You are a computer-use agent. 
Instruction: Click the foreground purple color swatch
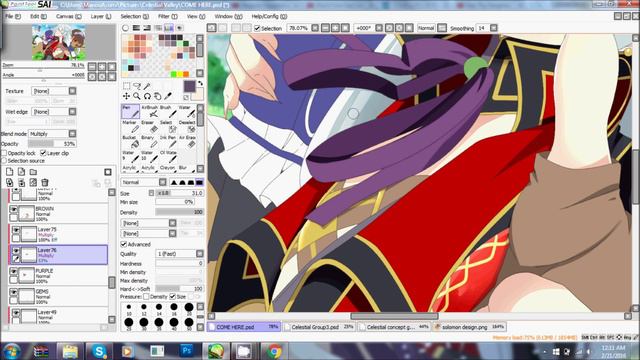pos(189,86)
